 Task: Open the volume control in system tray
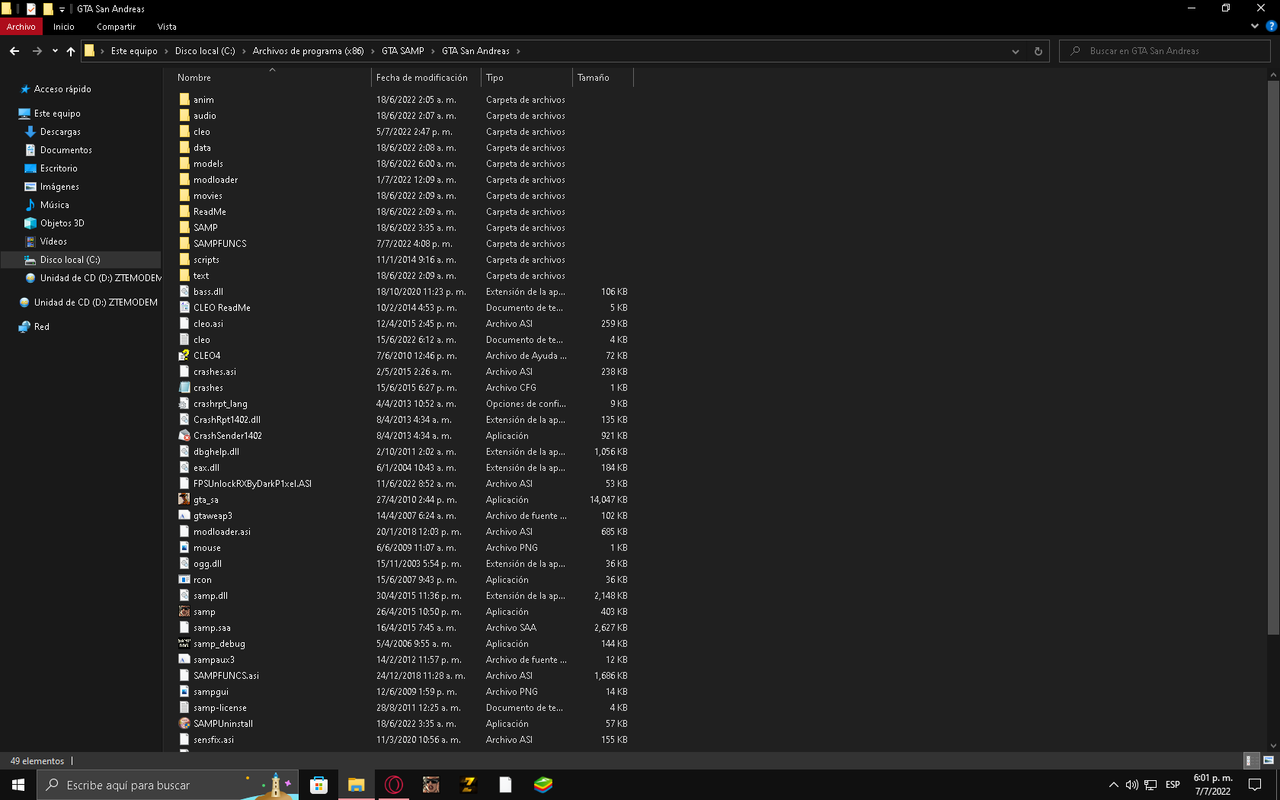tap(1132, 785)
